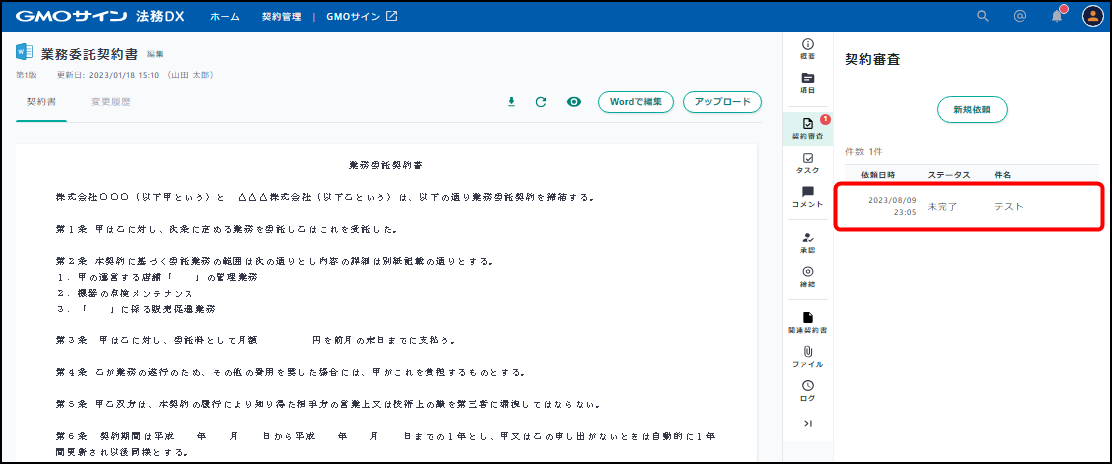1112x464 pixels.
Task: Click the 新規依頼 button
Action: [972, 110]
